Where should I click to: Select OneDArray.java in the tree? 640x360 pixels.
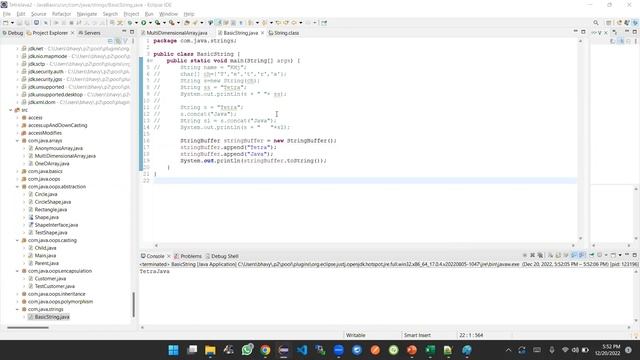(52, 164)
